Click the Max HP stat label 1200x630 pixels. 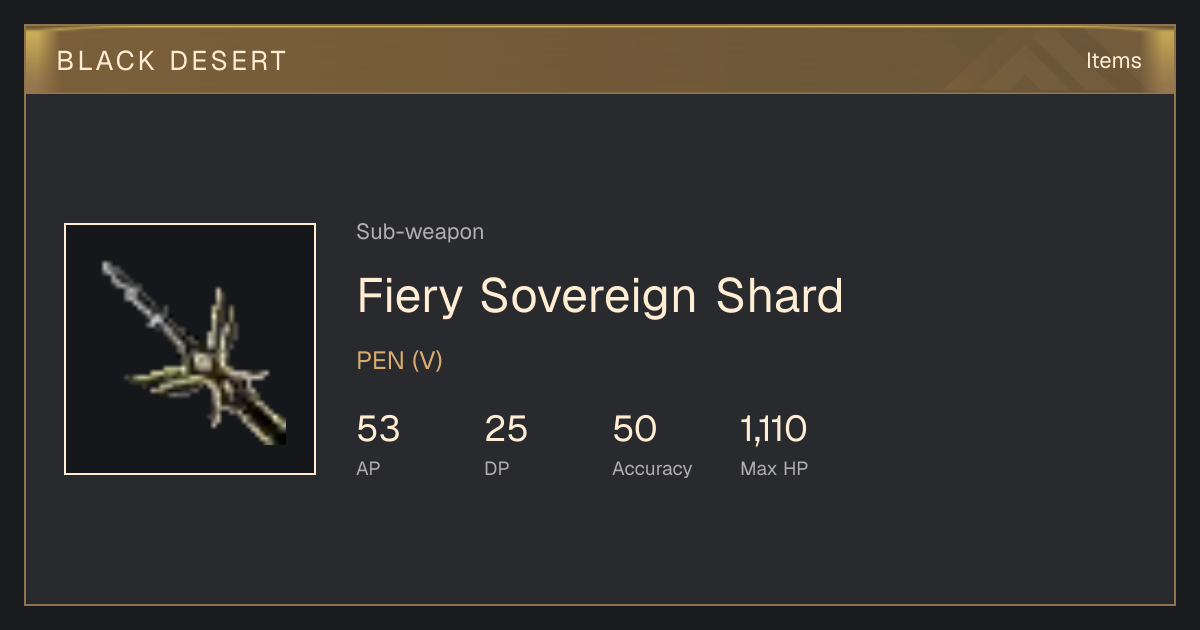(x=774, y=468)
